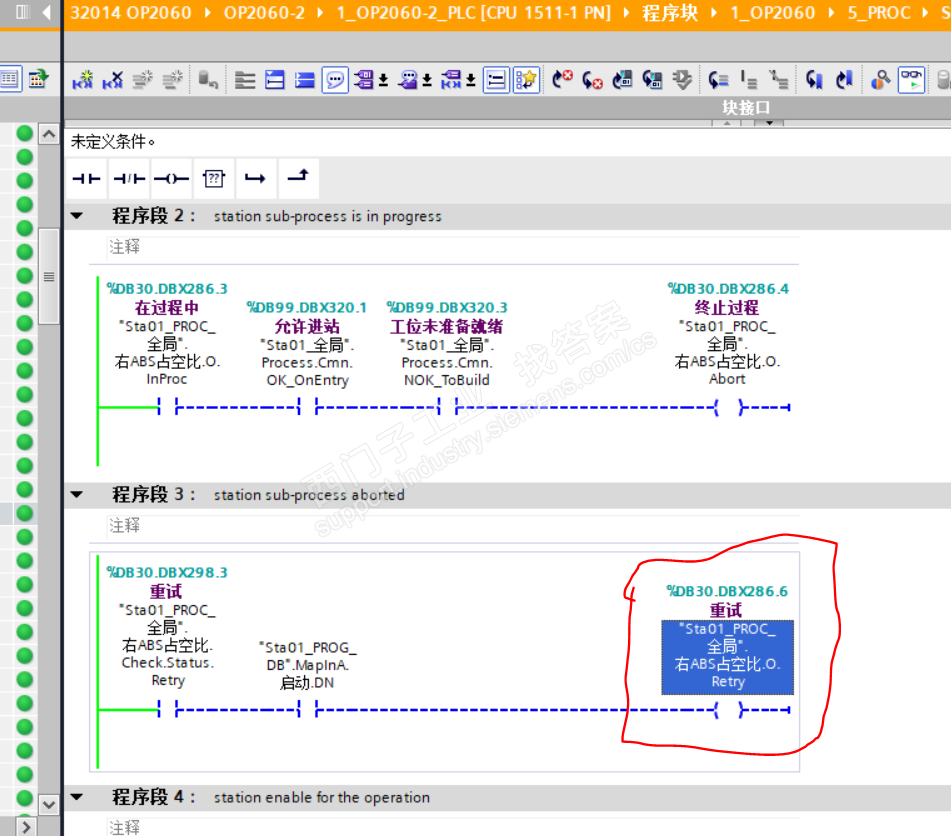
Task: Collapse network 程序段 2
Action: tap(77, 215)
